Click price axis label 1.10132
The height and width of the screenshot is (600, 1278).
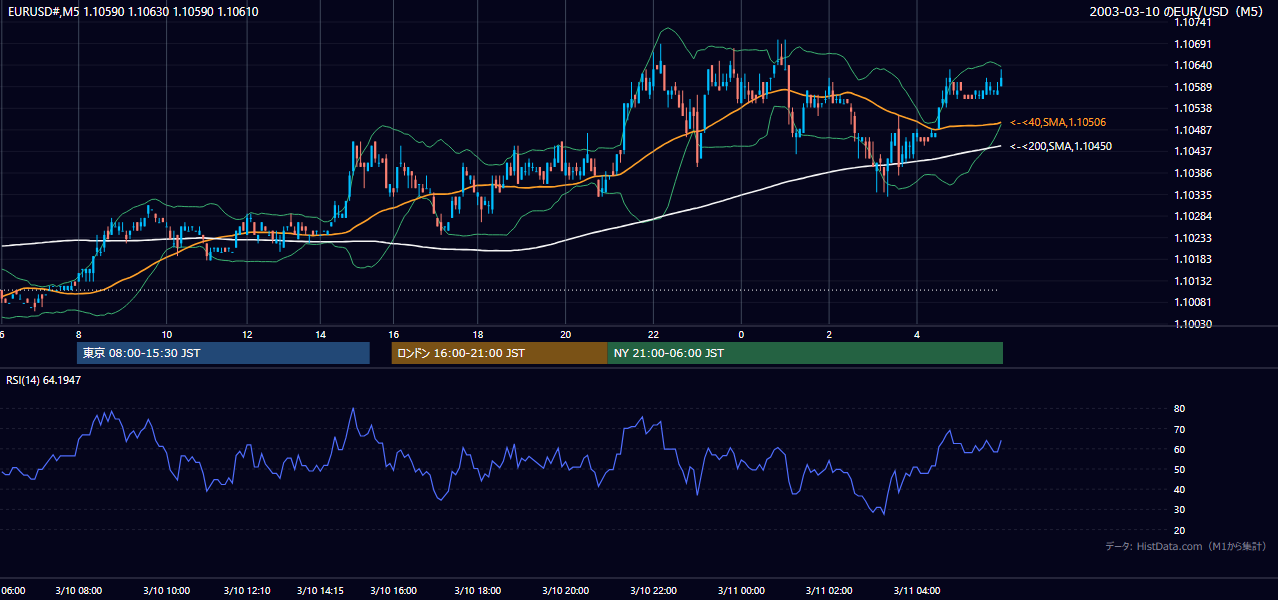tap(1194, 281)
